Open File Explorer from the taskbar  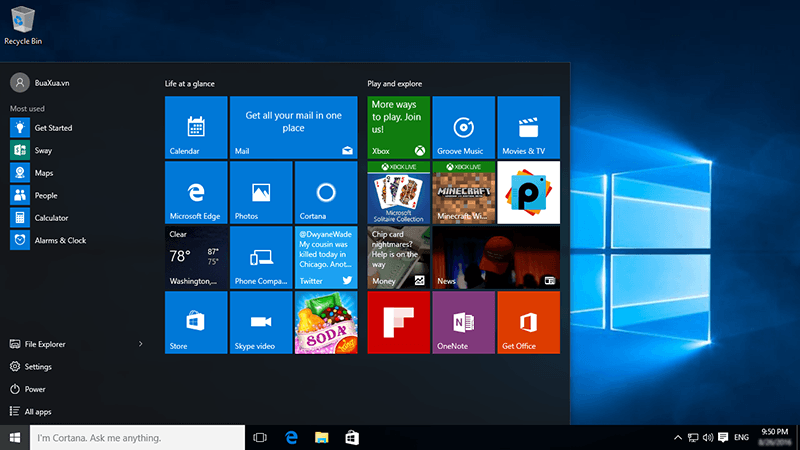coord(321,438)
